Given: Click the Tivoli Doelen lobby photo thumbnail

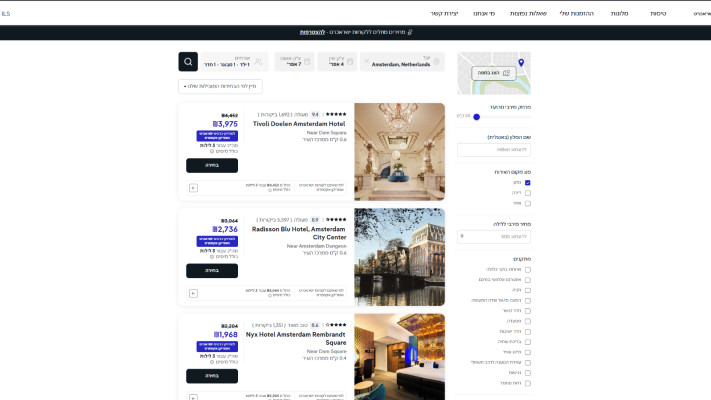Looking at the screenshot, I should point(399,151).
